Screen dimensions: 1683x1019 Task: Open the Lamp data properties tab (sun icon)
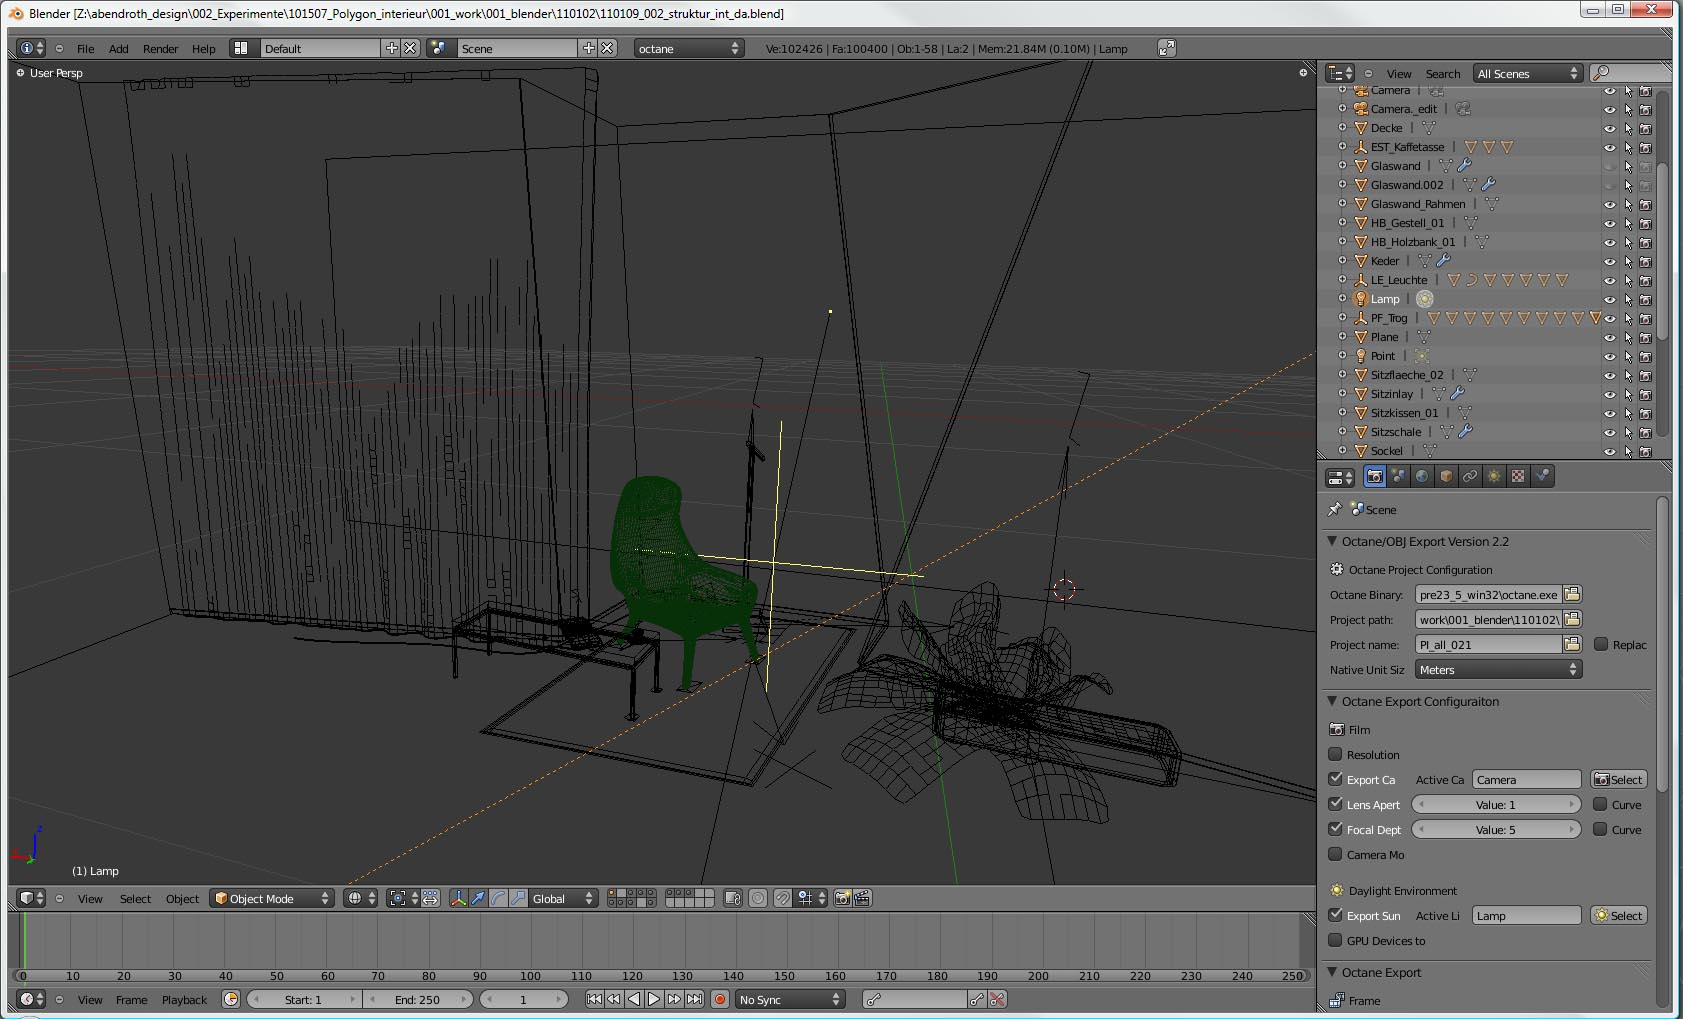click(1494, 477)
